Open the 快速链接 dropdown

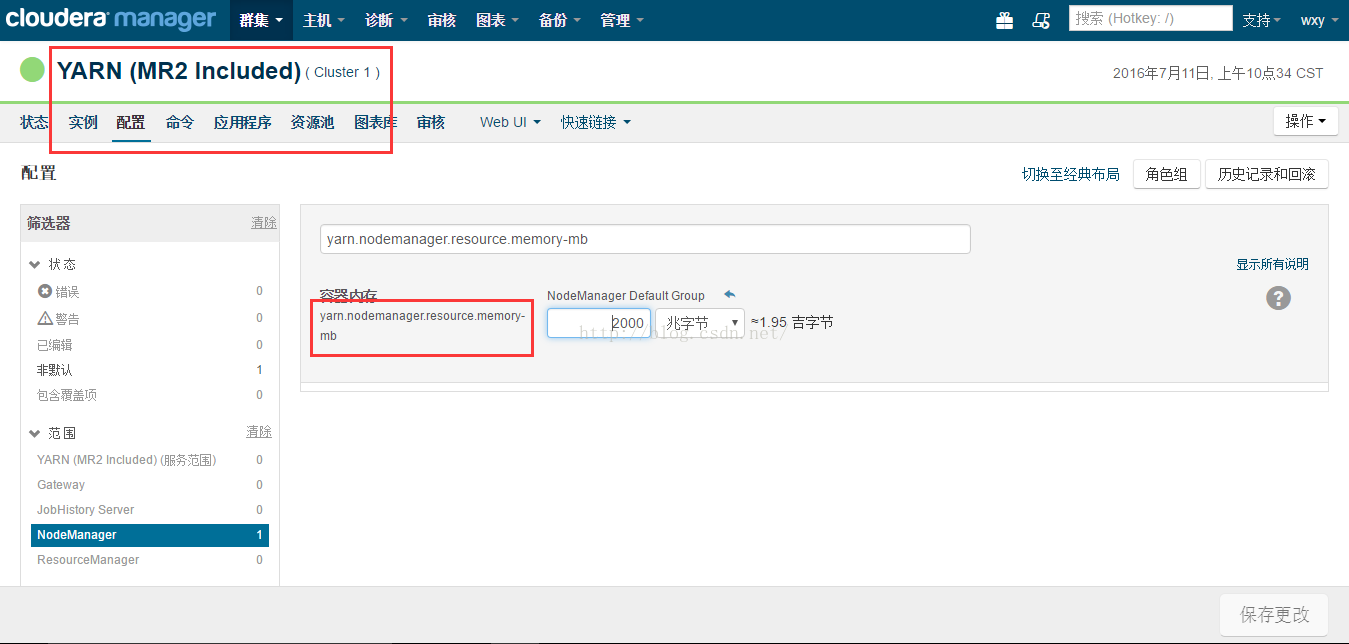pos(596,122)
